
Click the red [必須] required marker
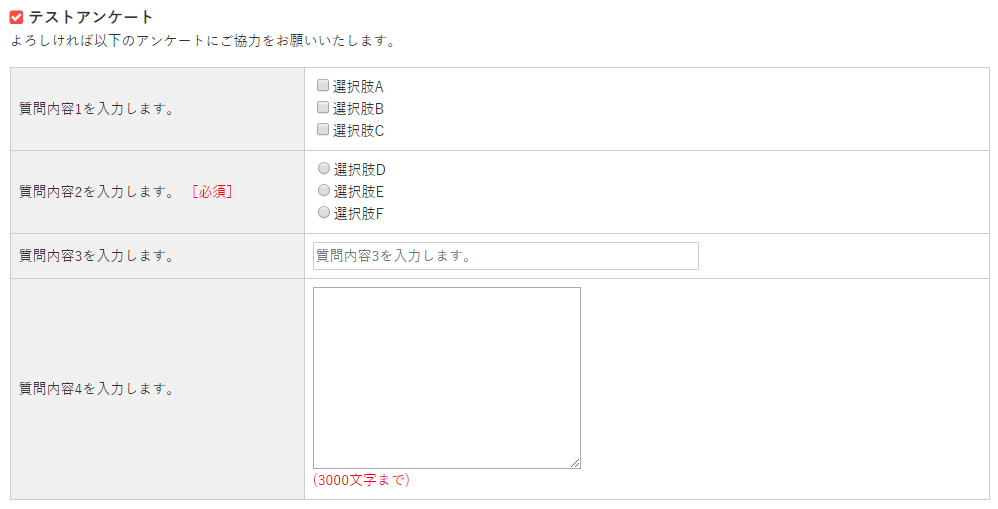pos(213,192)
